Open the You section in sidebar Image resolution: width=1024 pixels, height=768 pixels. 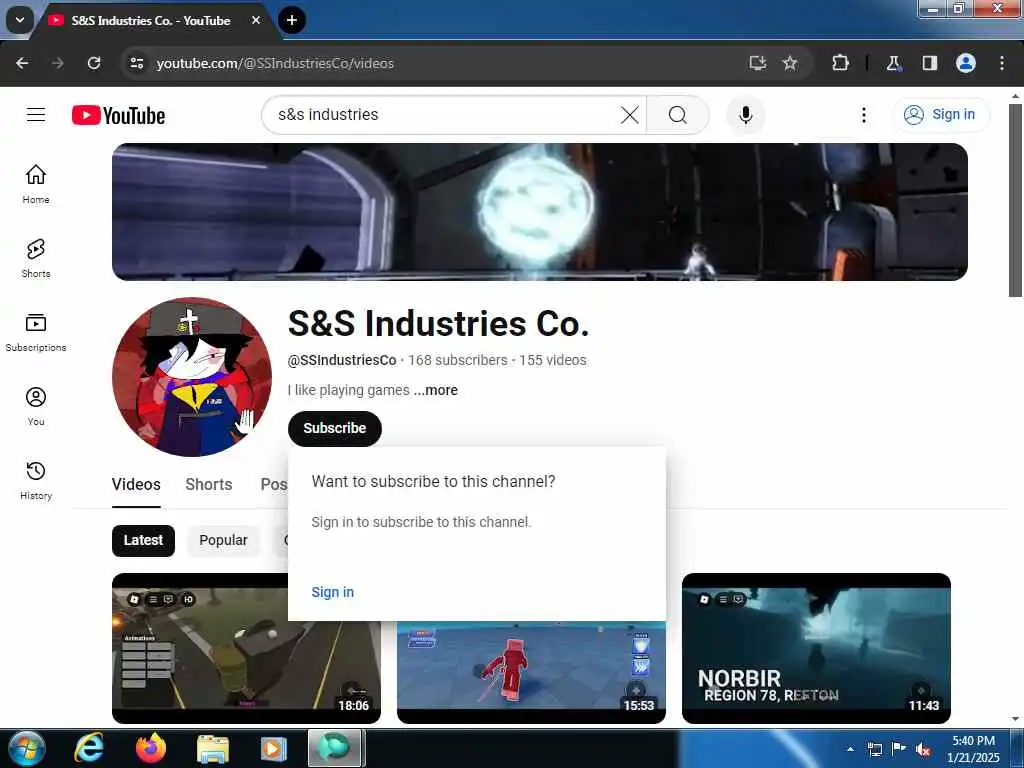tap(36, 406)
